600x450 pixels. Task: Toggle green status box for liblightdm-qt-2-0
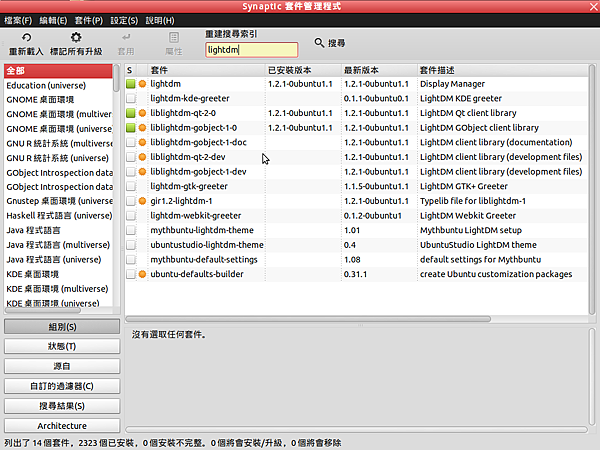click(131, 113)
